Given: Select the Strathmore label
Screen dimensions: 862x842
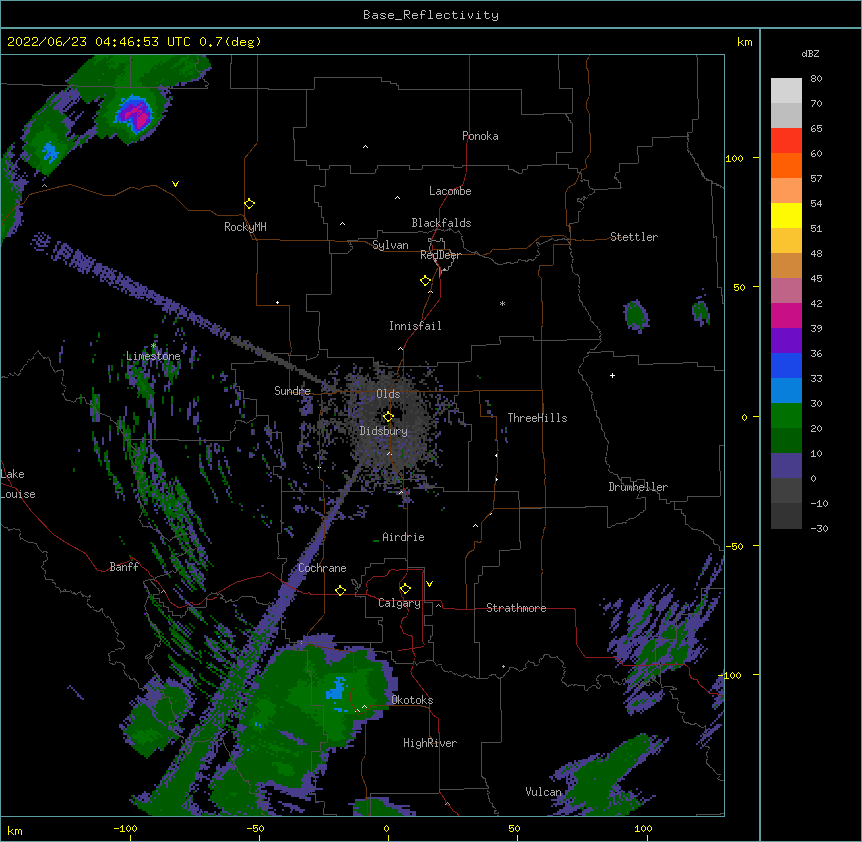Looking at the screenshot, I should [x=516, y=608].
